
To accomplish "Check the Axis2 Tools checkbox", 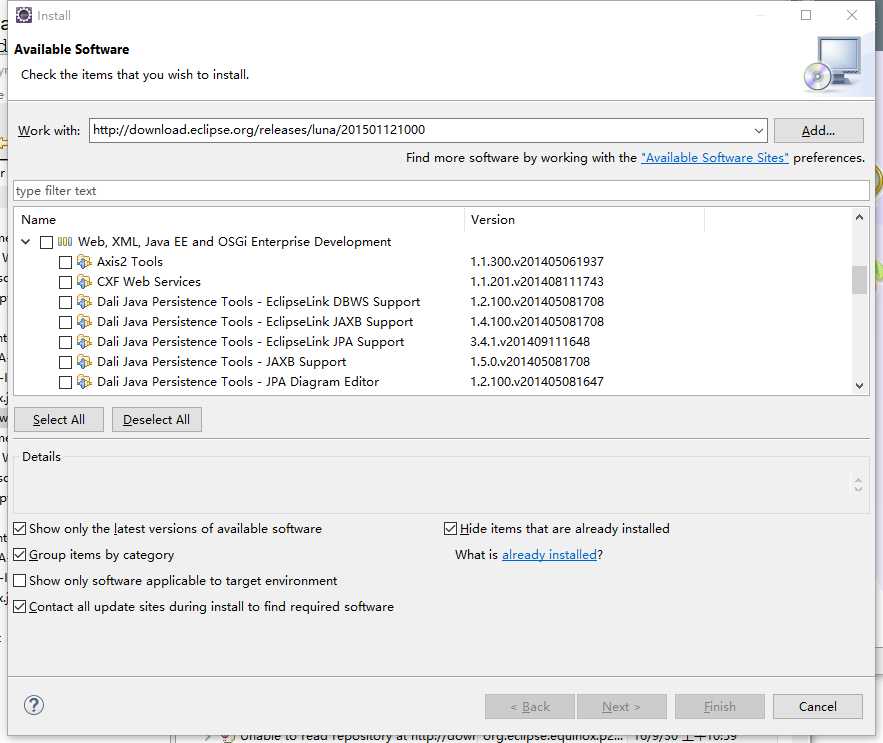I will click(x=65, y=262).
